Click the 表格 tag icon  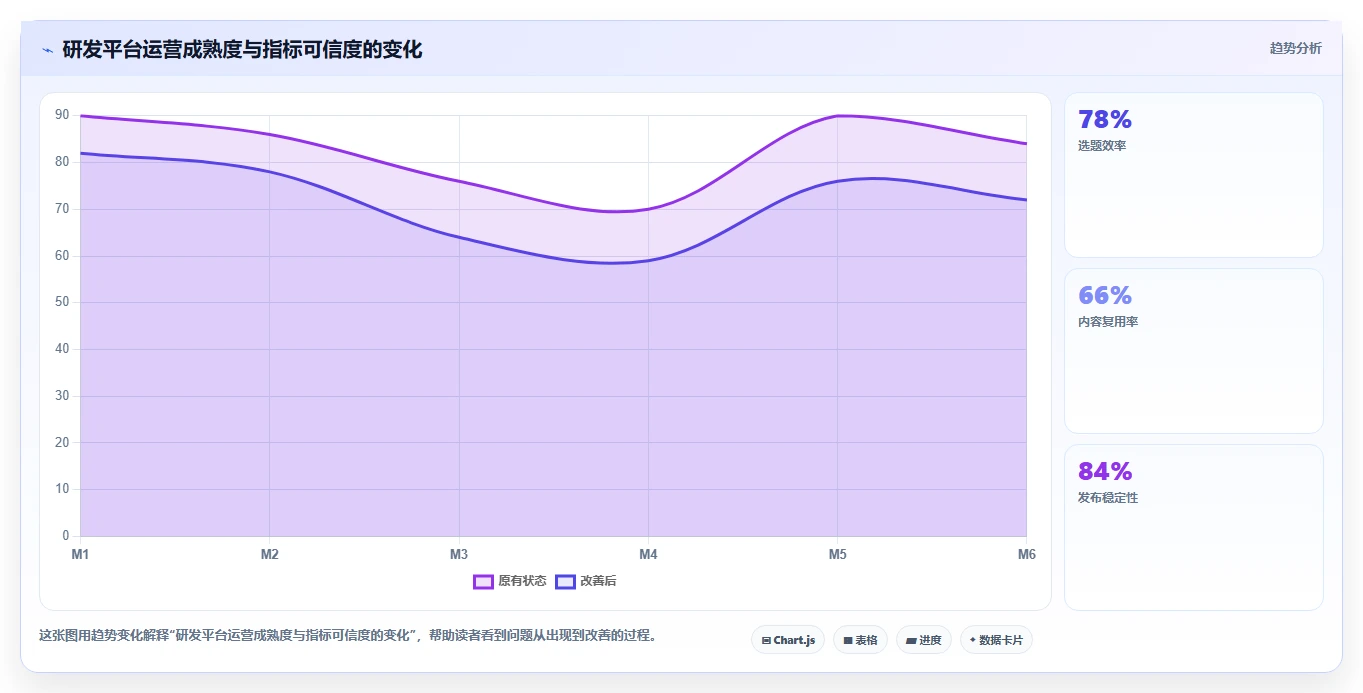point(848,640)
